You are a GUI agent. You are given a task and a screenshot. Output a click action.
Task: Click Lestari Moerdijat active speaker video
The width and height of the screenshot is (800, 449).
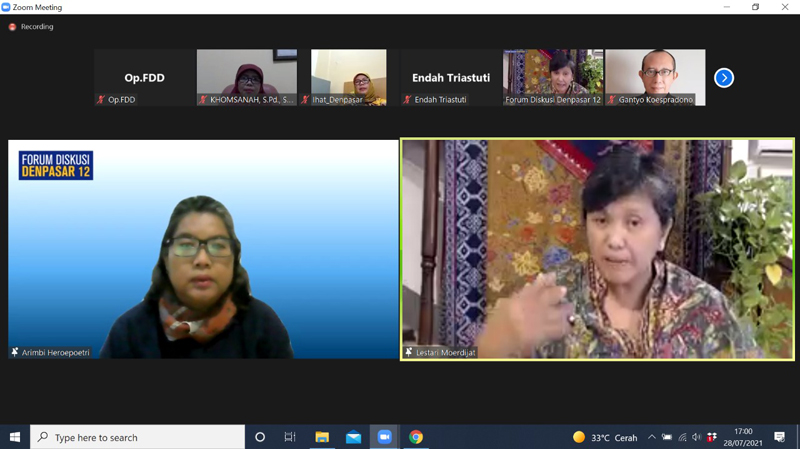point(597,248)
